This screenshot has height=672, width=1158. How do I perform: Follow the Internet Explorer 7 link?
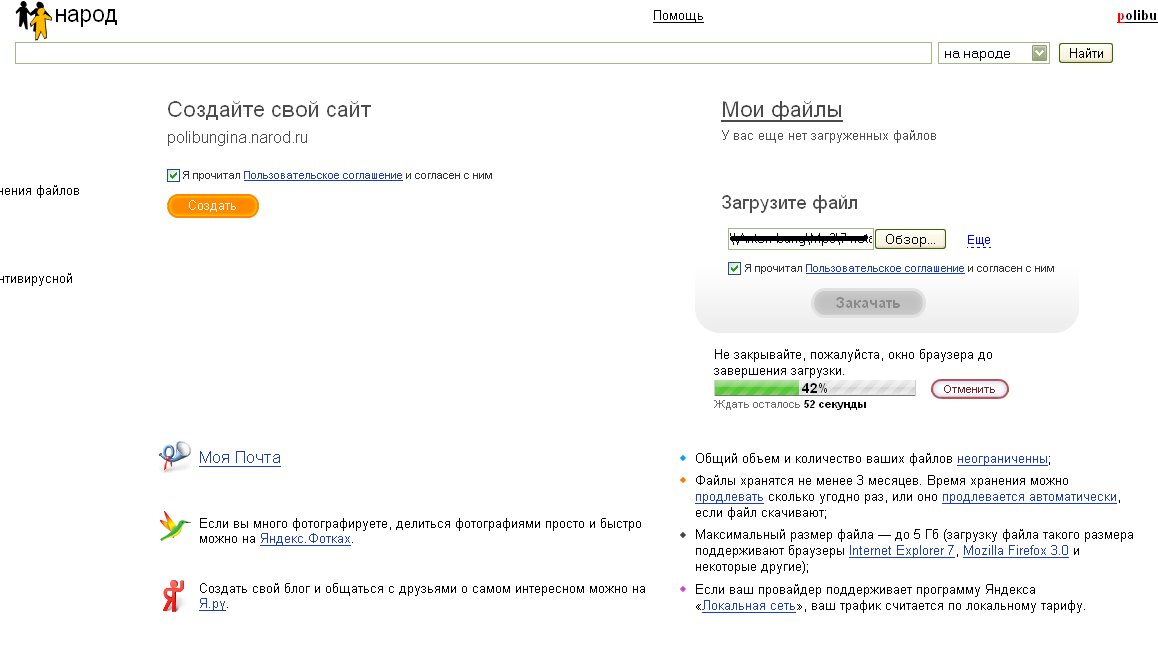(x=902, y=551)
